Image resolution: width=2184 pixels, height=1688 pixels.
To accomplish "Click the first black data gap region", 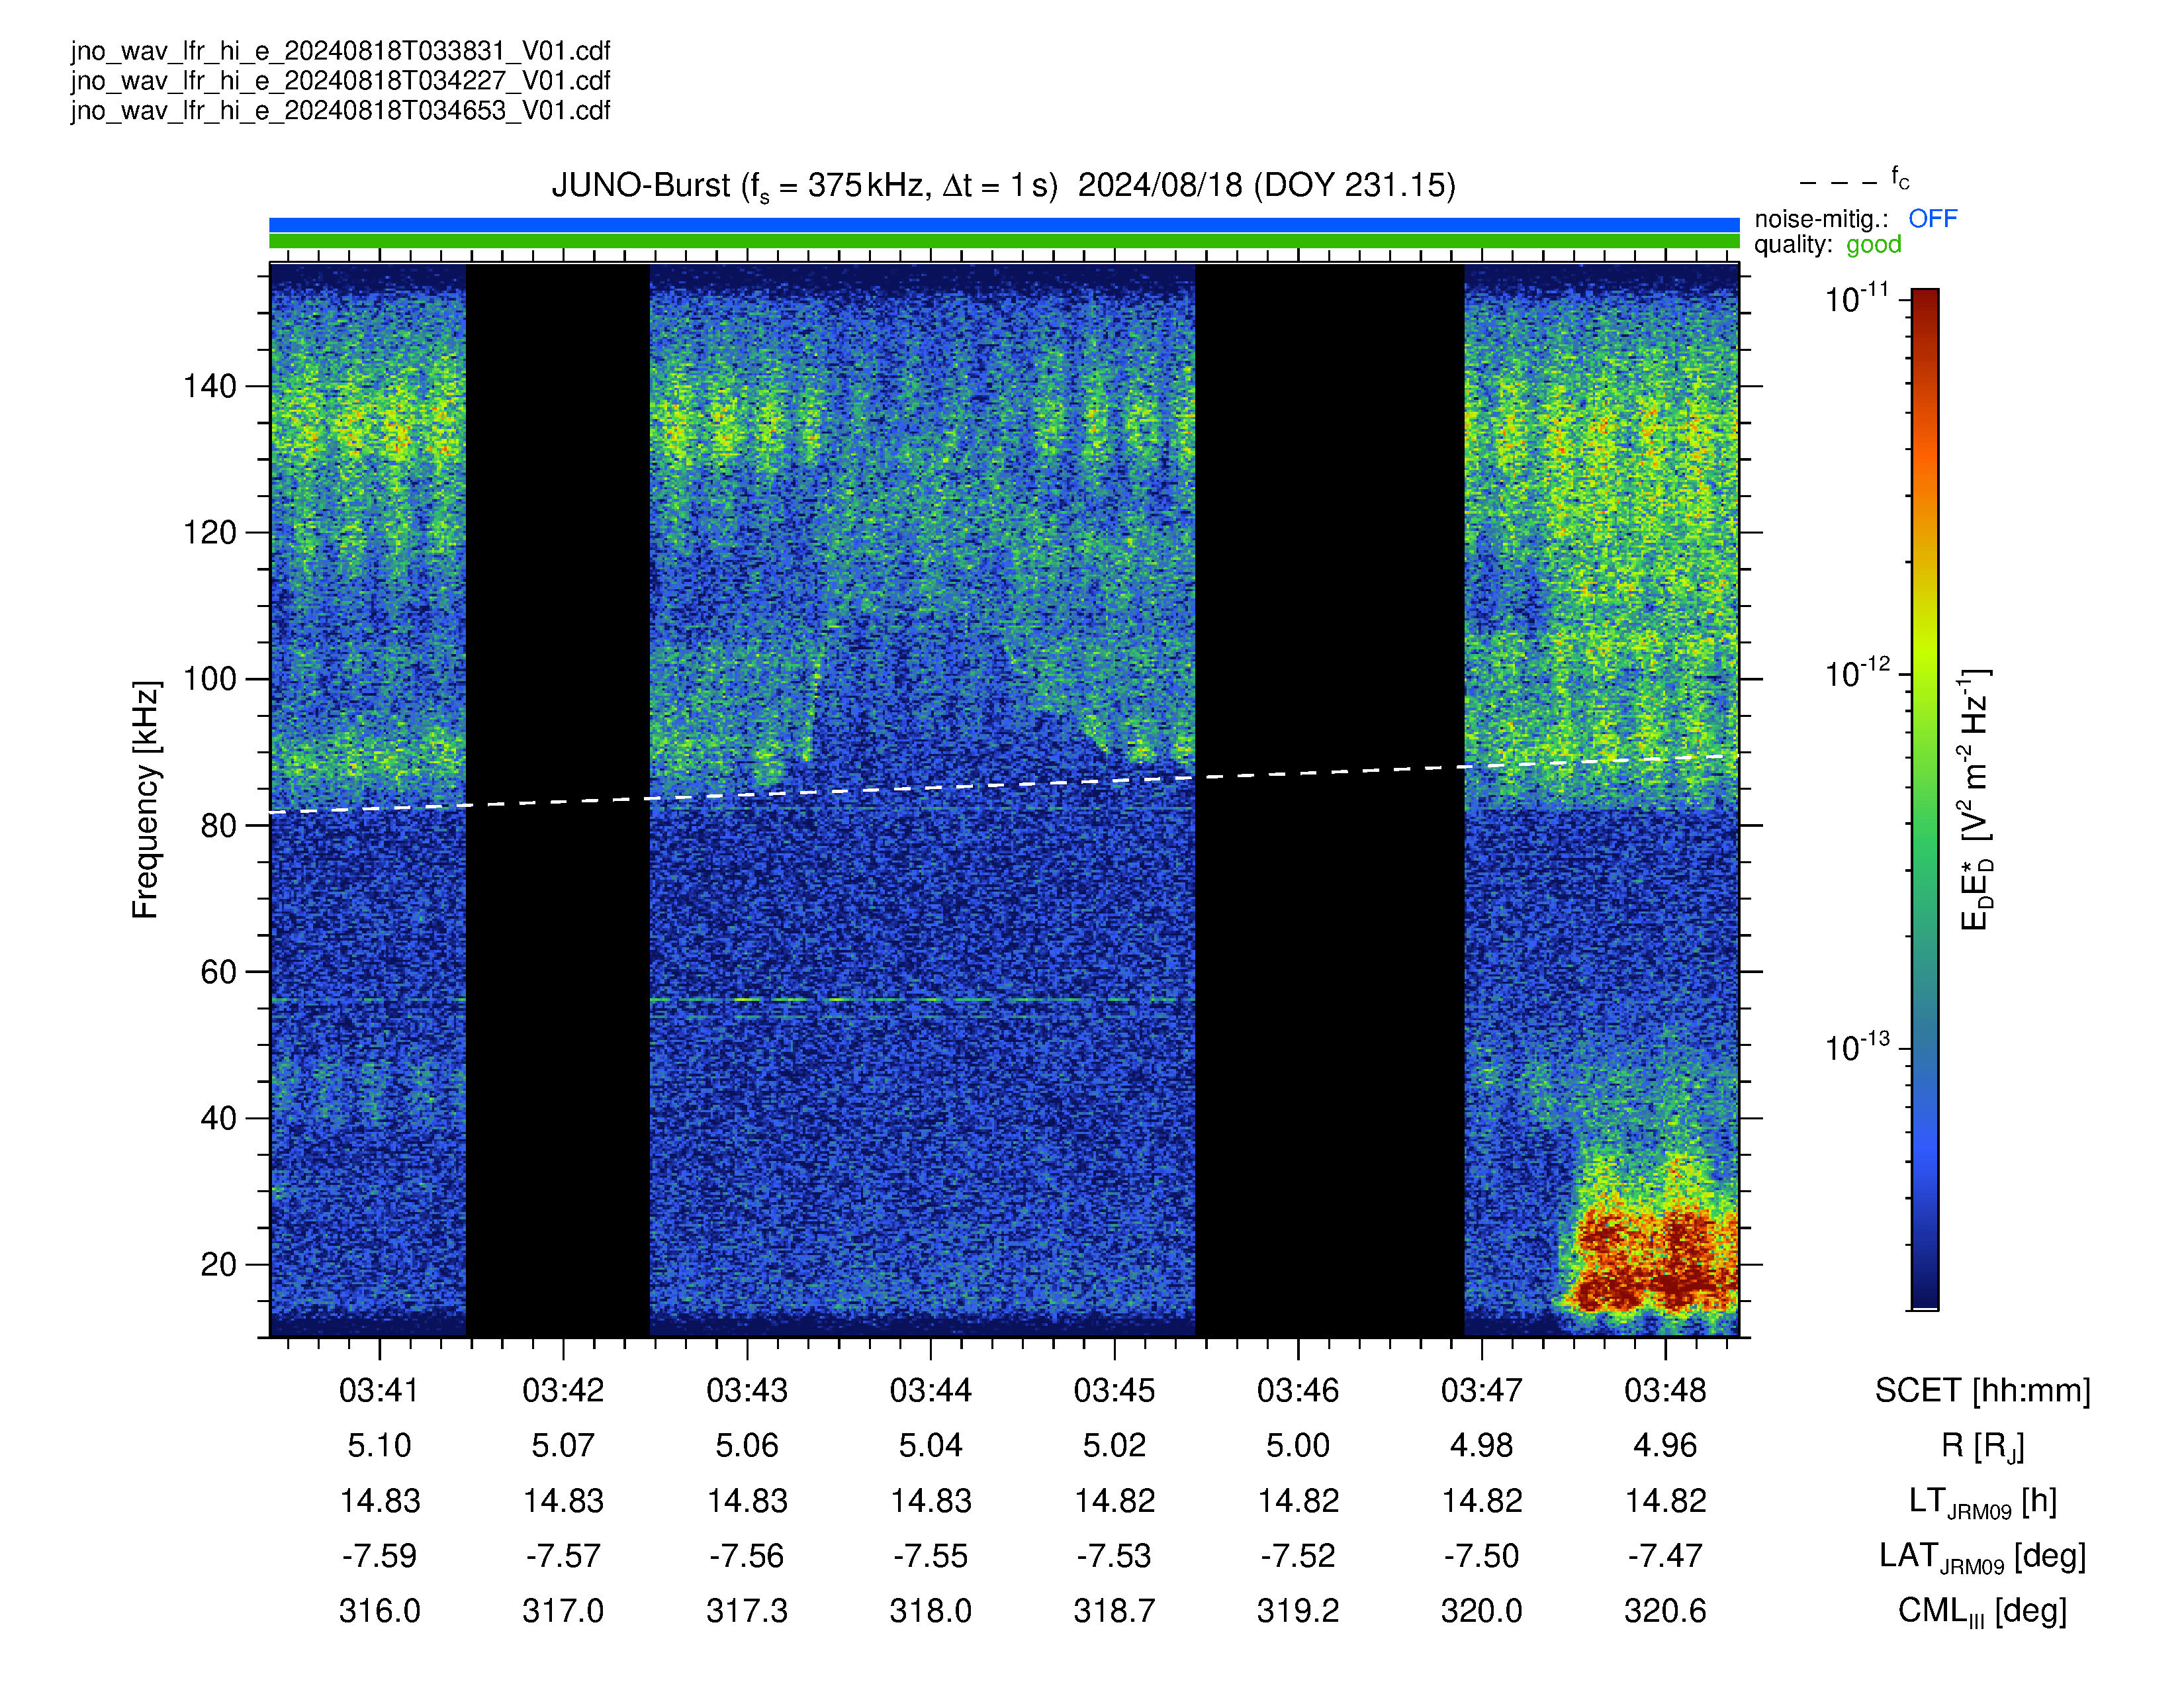I will pos(558,800).
